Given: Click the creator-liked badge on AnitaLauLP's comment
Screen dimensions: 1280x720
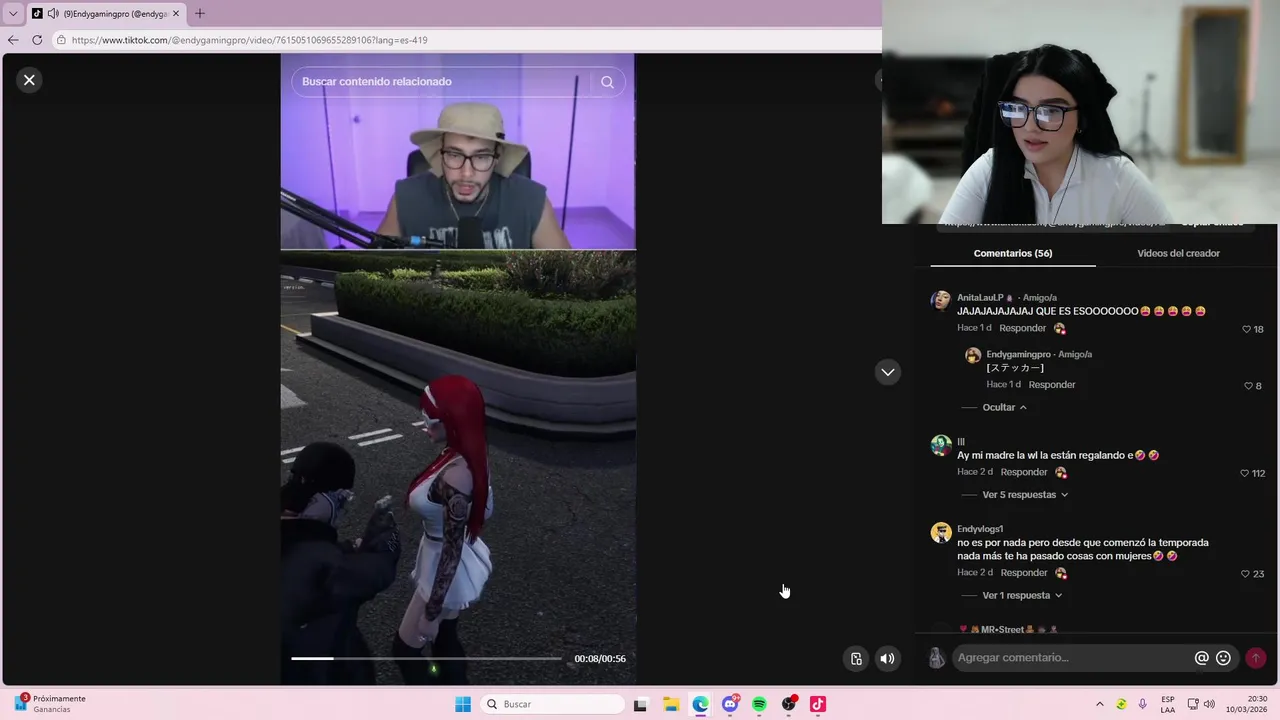Looking at the screenshot, I should [x=1060, y=329].
